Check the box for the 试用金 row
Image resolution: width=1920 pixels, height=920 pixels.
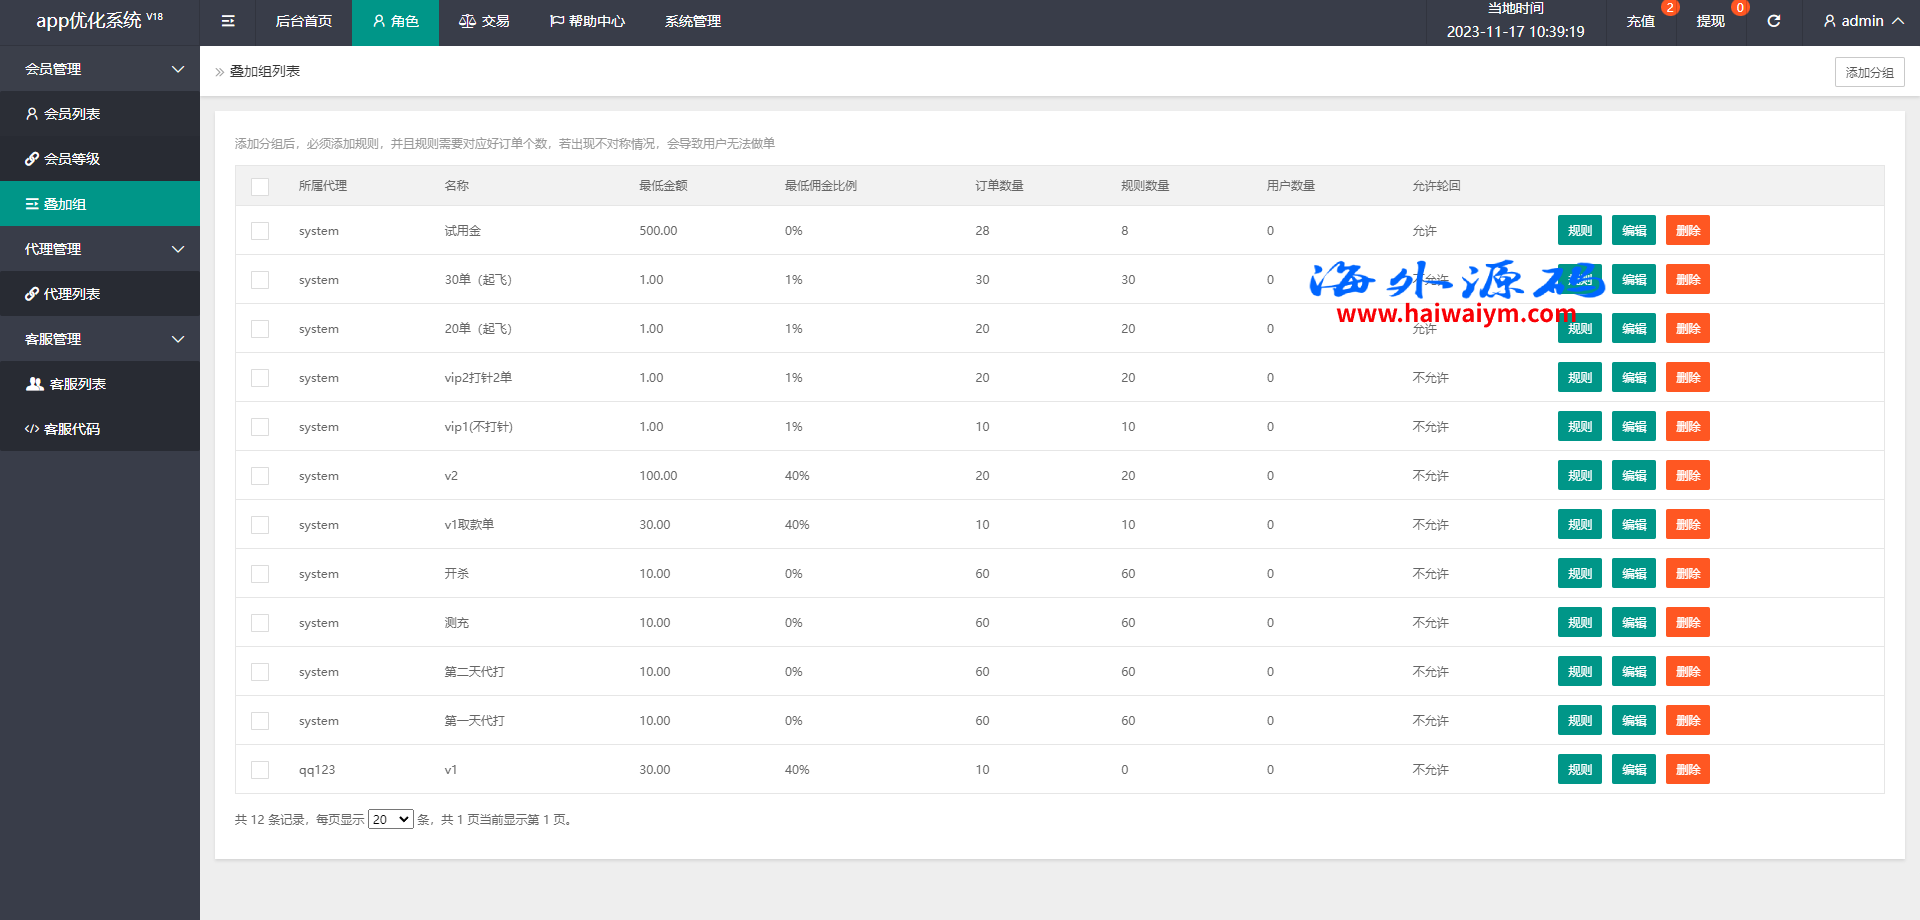260,231
